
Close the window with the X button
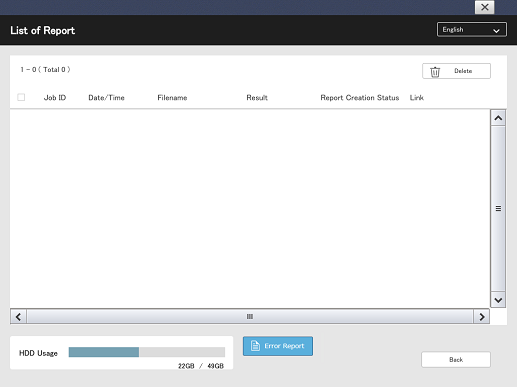485,7
